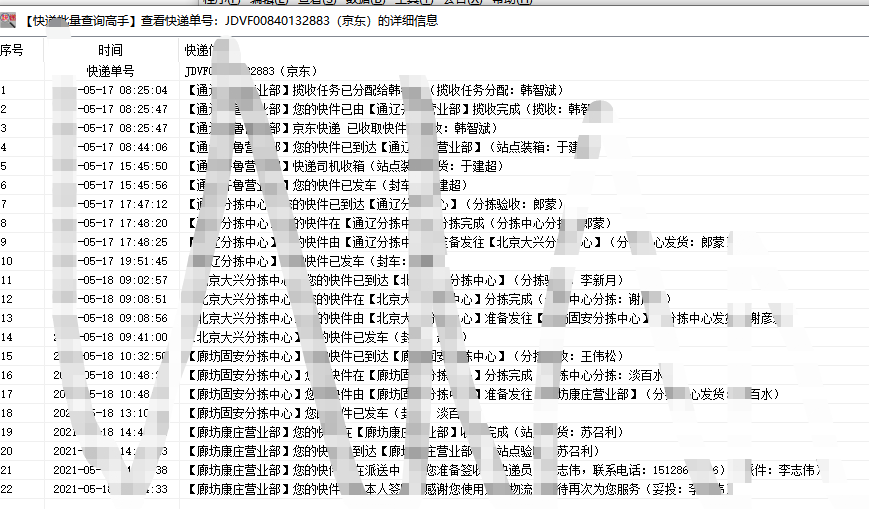This screenshot has width=869, height=509.
Task: Select the row 13 description mentioning 固安分拣中心
Action: point(487,318)
